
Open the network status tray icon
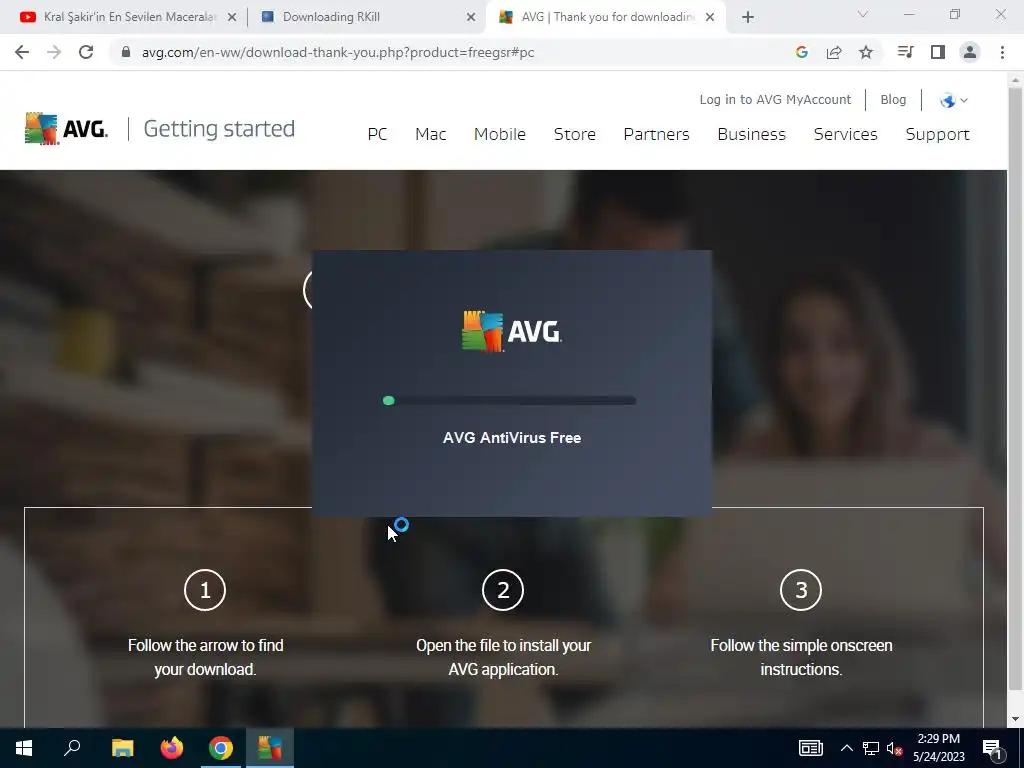871,748
